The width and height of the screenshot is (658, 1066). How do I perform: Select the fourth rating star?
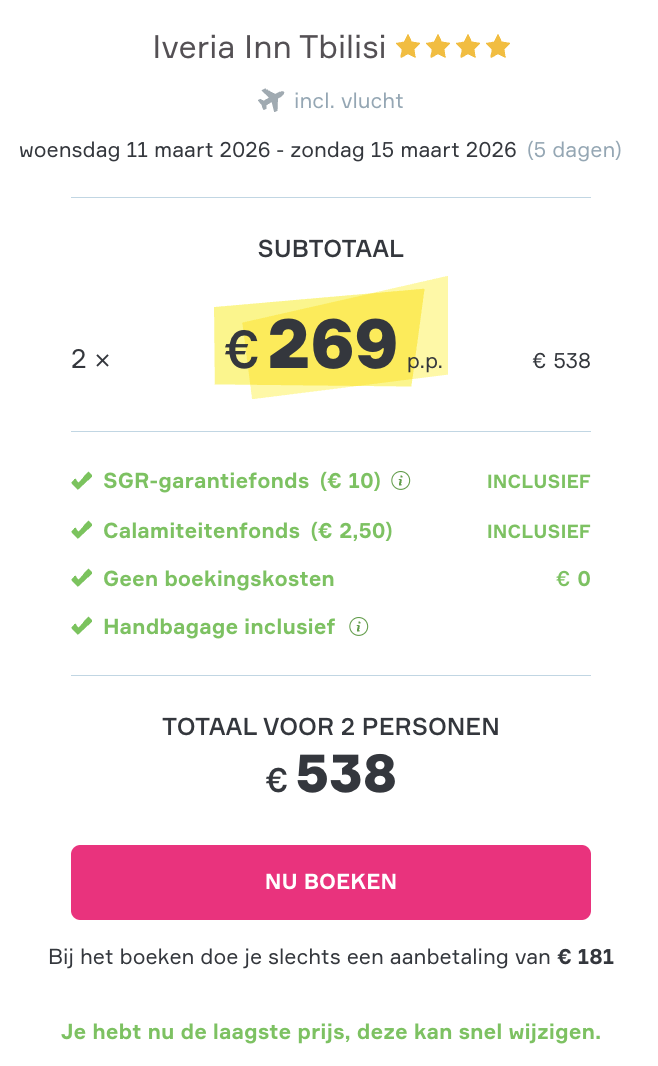pyautogui.click(x=498, y=46)
